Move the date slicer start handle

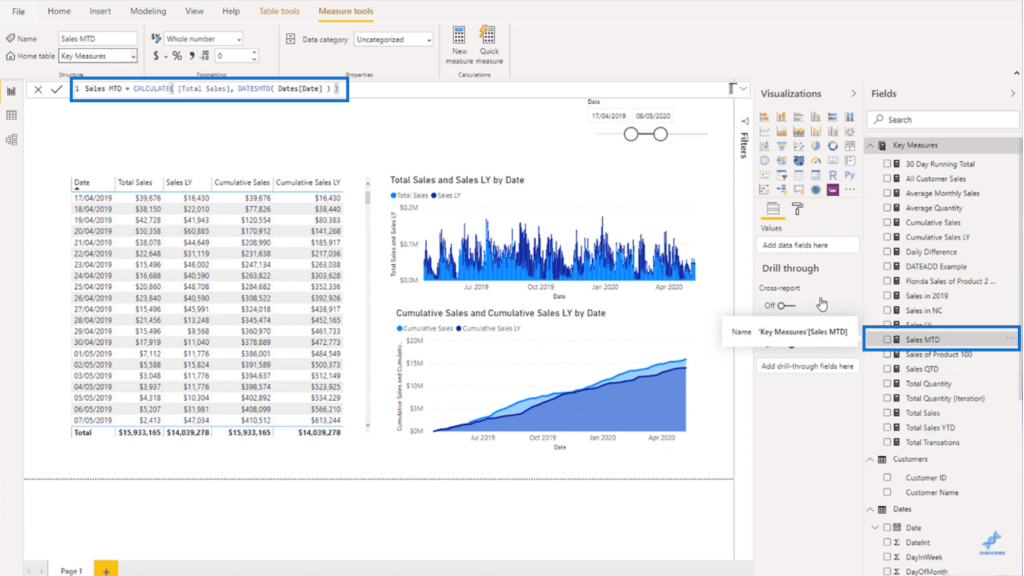pos(631,135)
